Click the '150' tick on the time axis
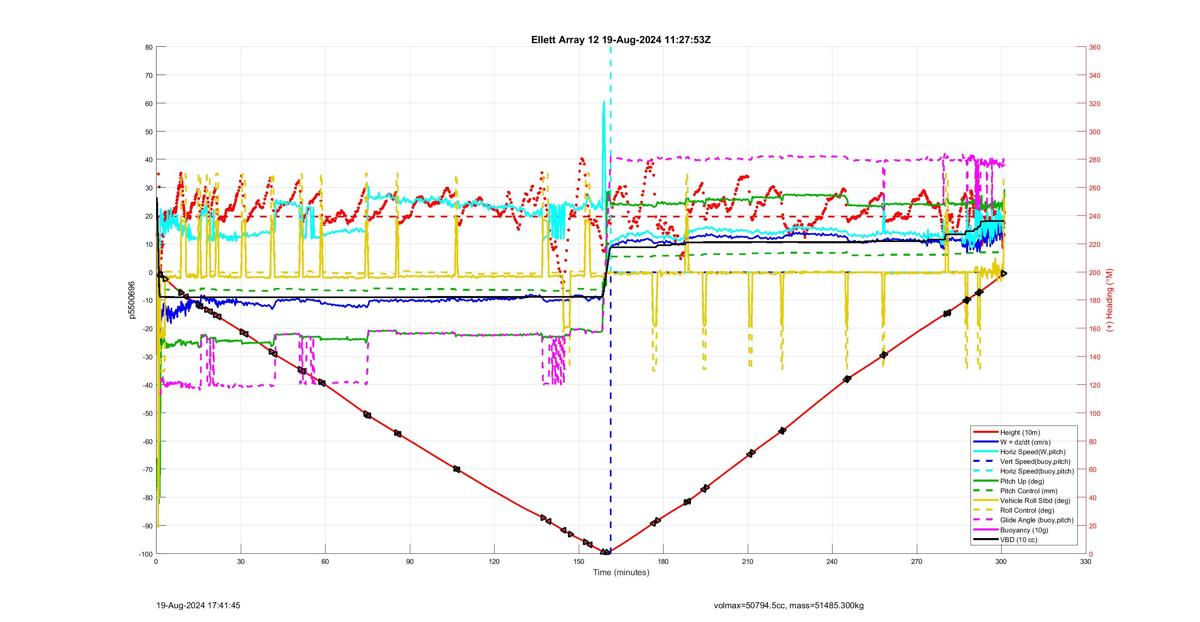Viewport: 1200px width, 622px height. 578,563
